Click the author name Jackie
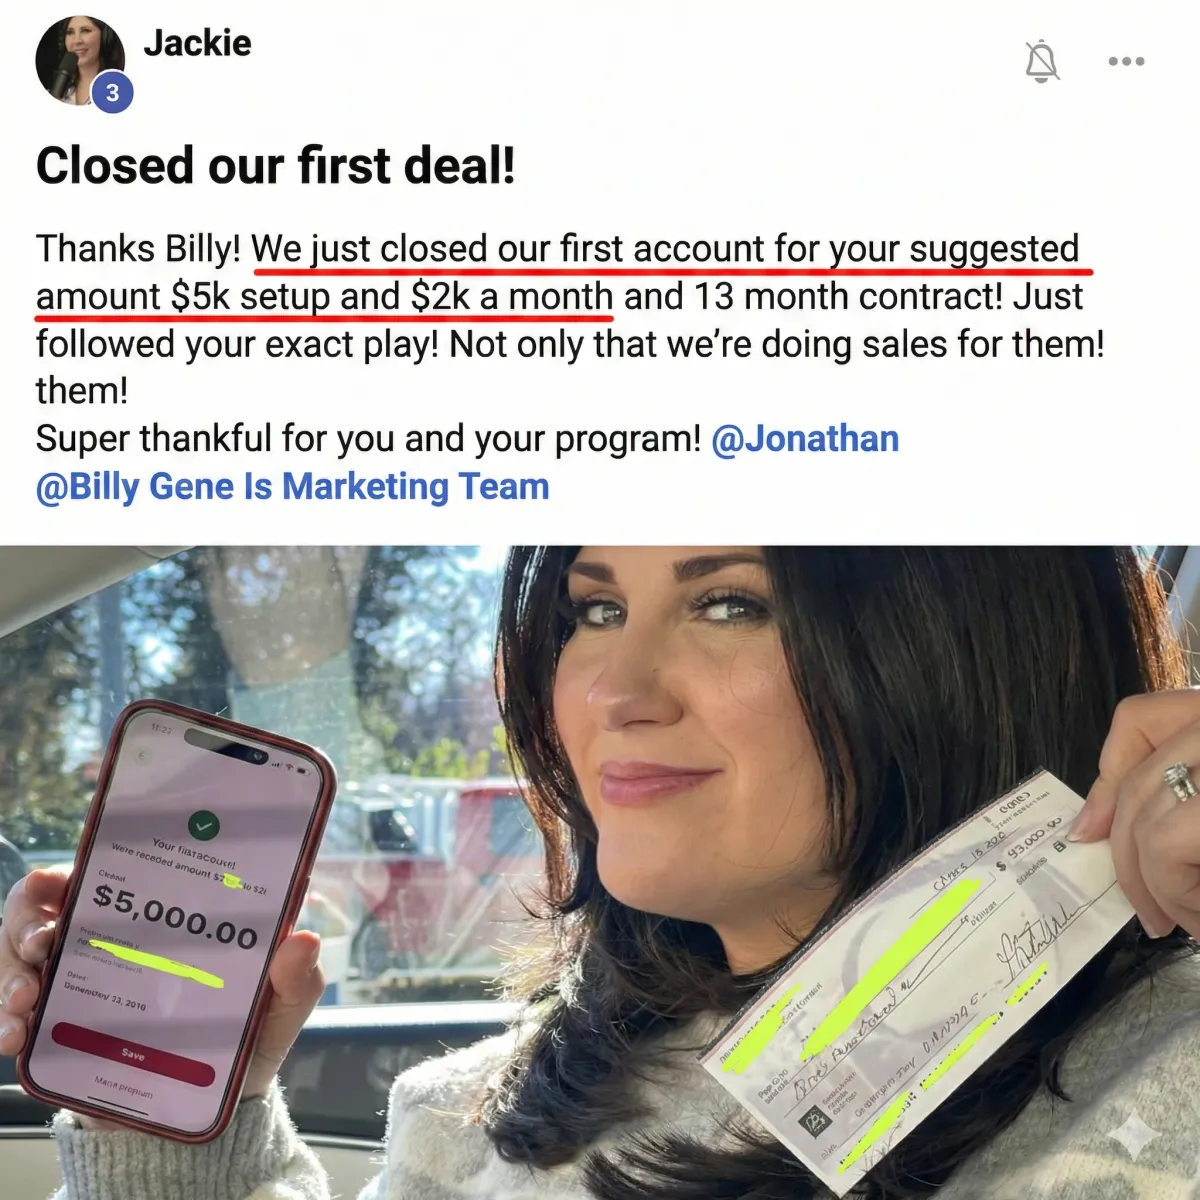1200x1200 pixels. pyautogui.click(x=197, y=43)
